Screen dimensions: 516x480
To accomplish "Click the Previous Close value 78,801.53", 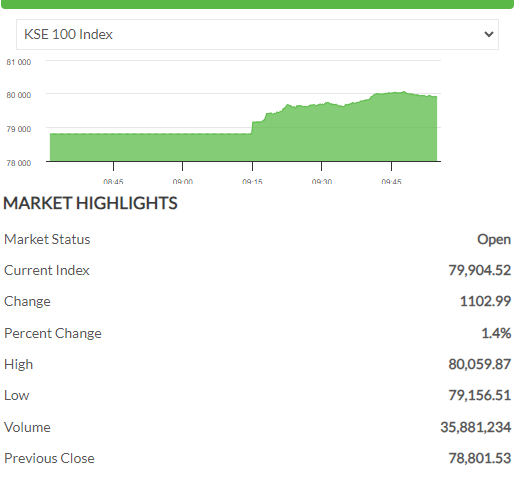I will point(479,458).
